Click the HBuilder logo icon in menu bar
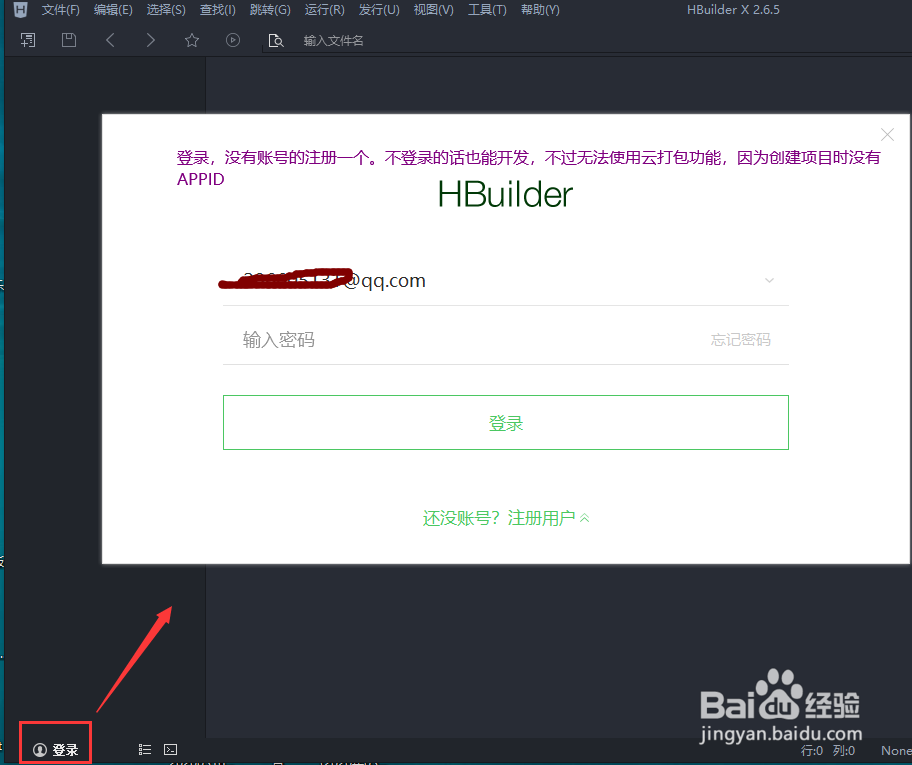The height and width of the screenshot is (765, 912). point(20,10)
